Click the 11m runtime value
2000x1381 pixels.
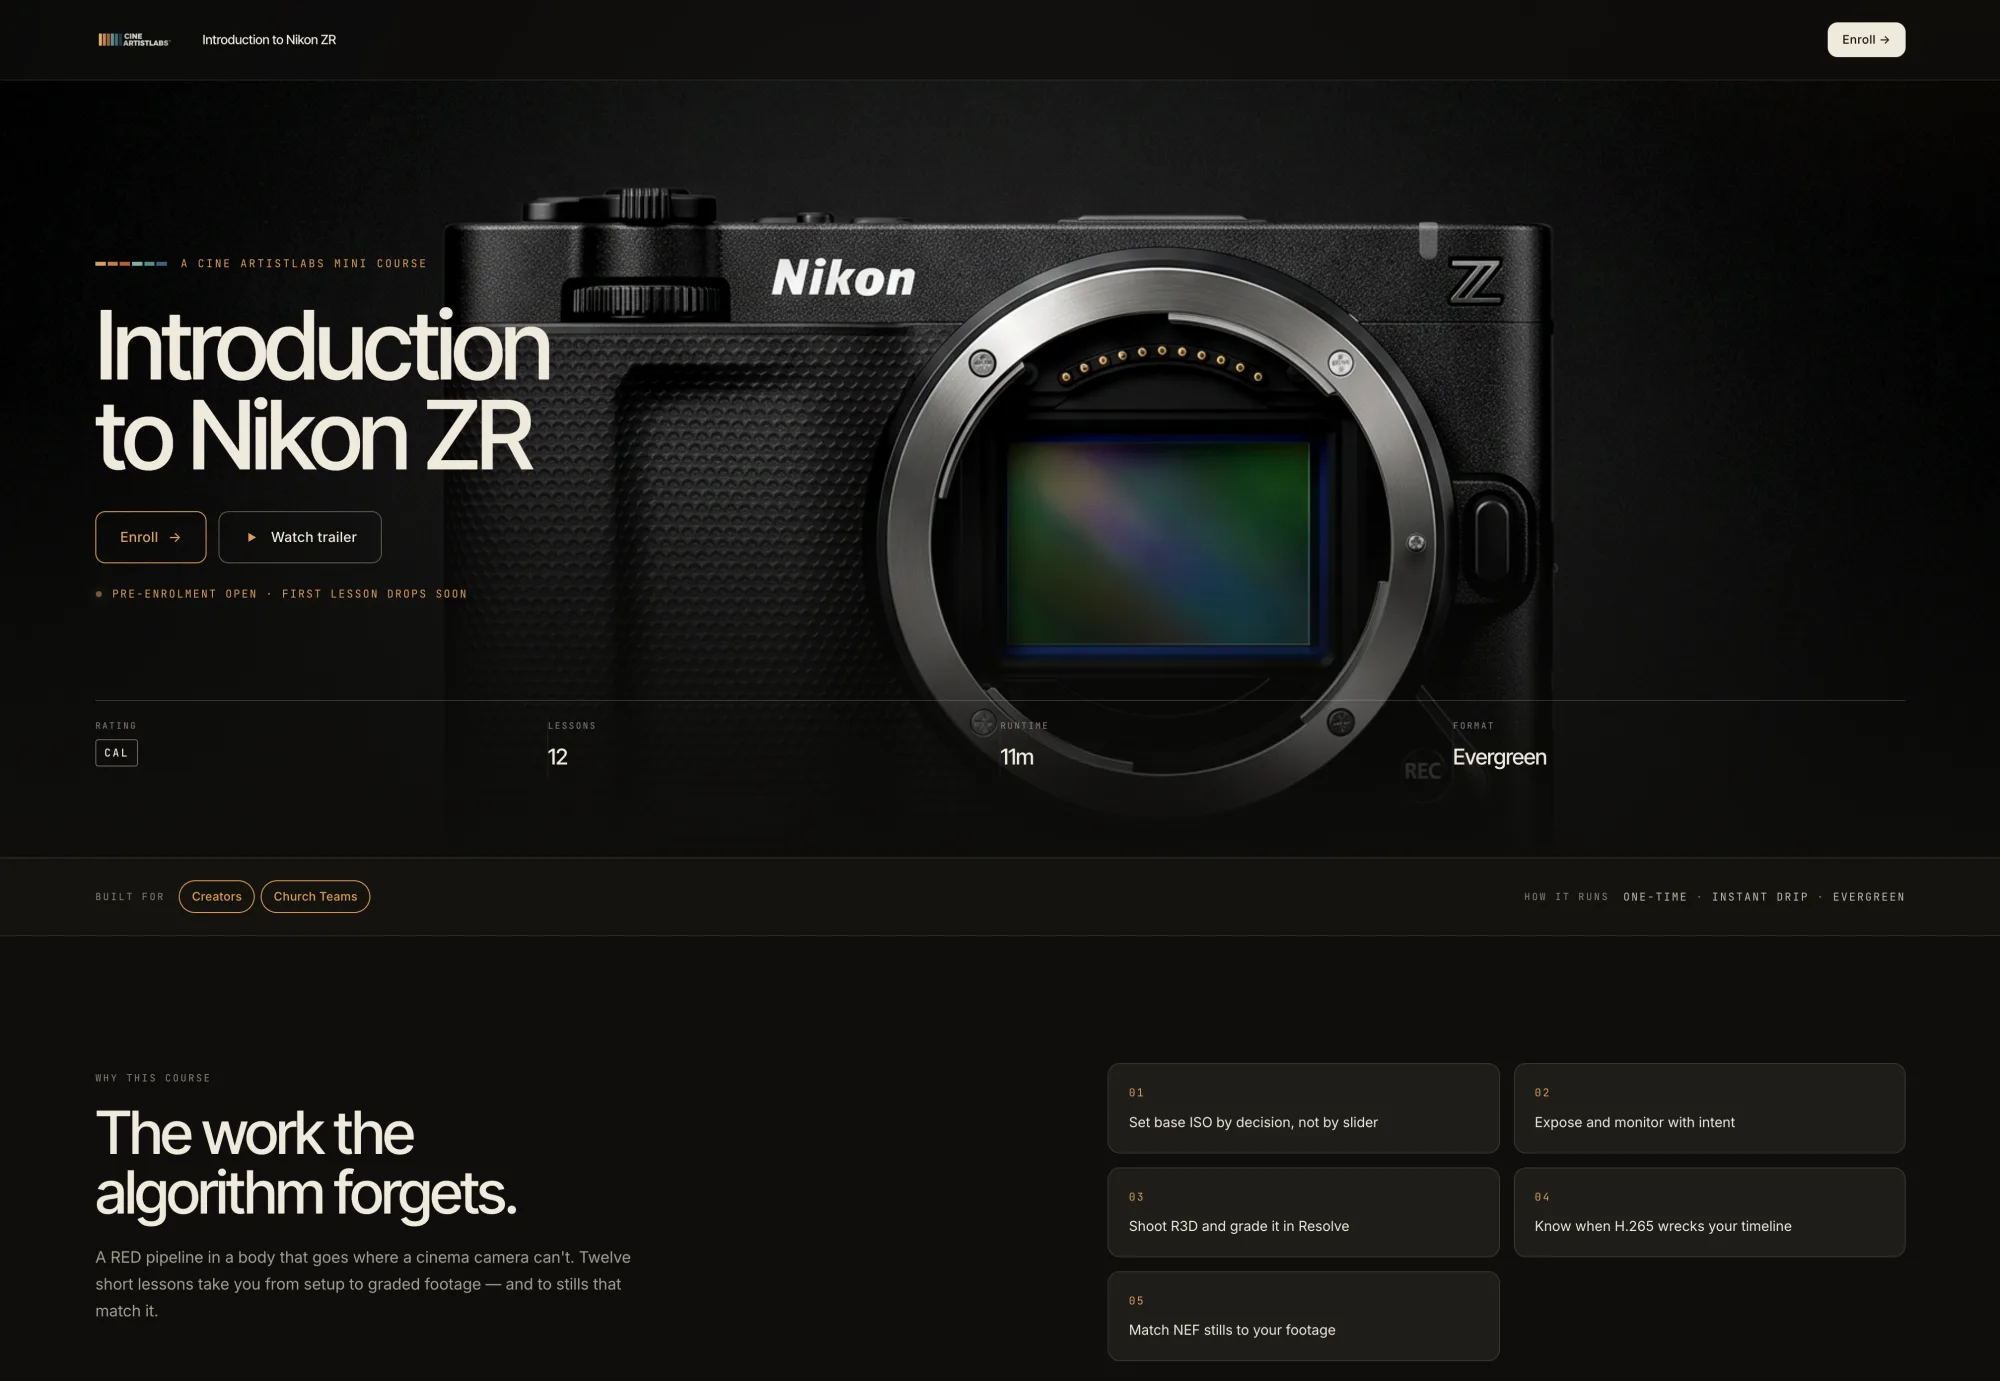point(1017,757)
